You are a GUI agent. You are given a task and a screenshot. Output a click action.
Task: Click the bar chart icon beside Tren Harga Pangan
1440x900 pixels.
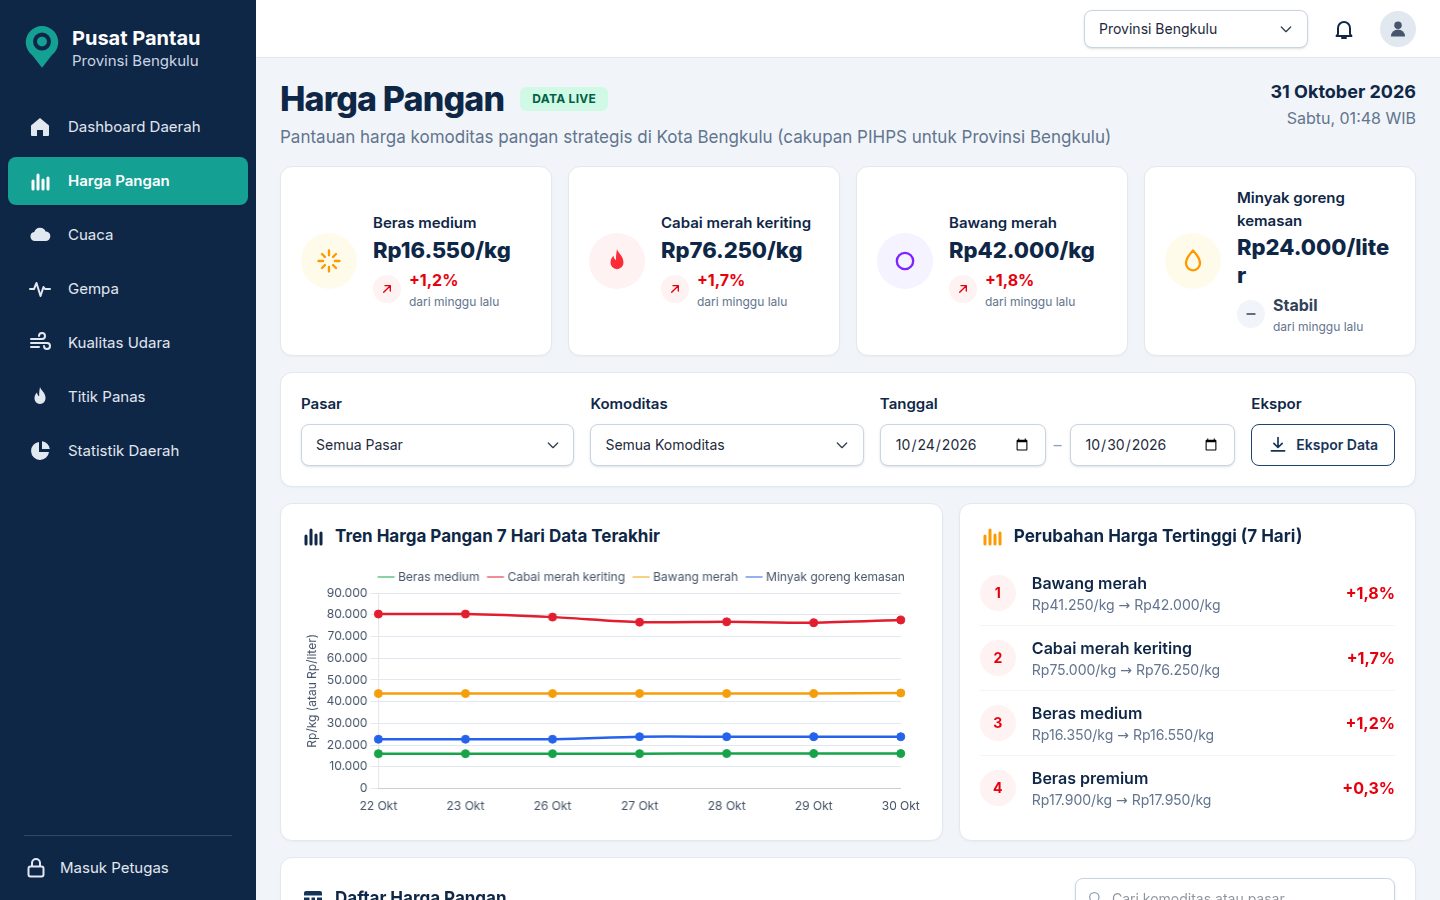[x=313, y=537]
